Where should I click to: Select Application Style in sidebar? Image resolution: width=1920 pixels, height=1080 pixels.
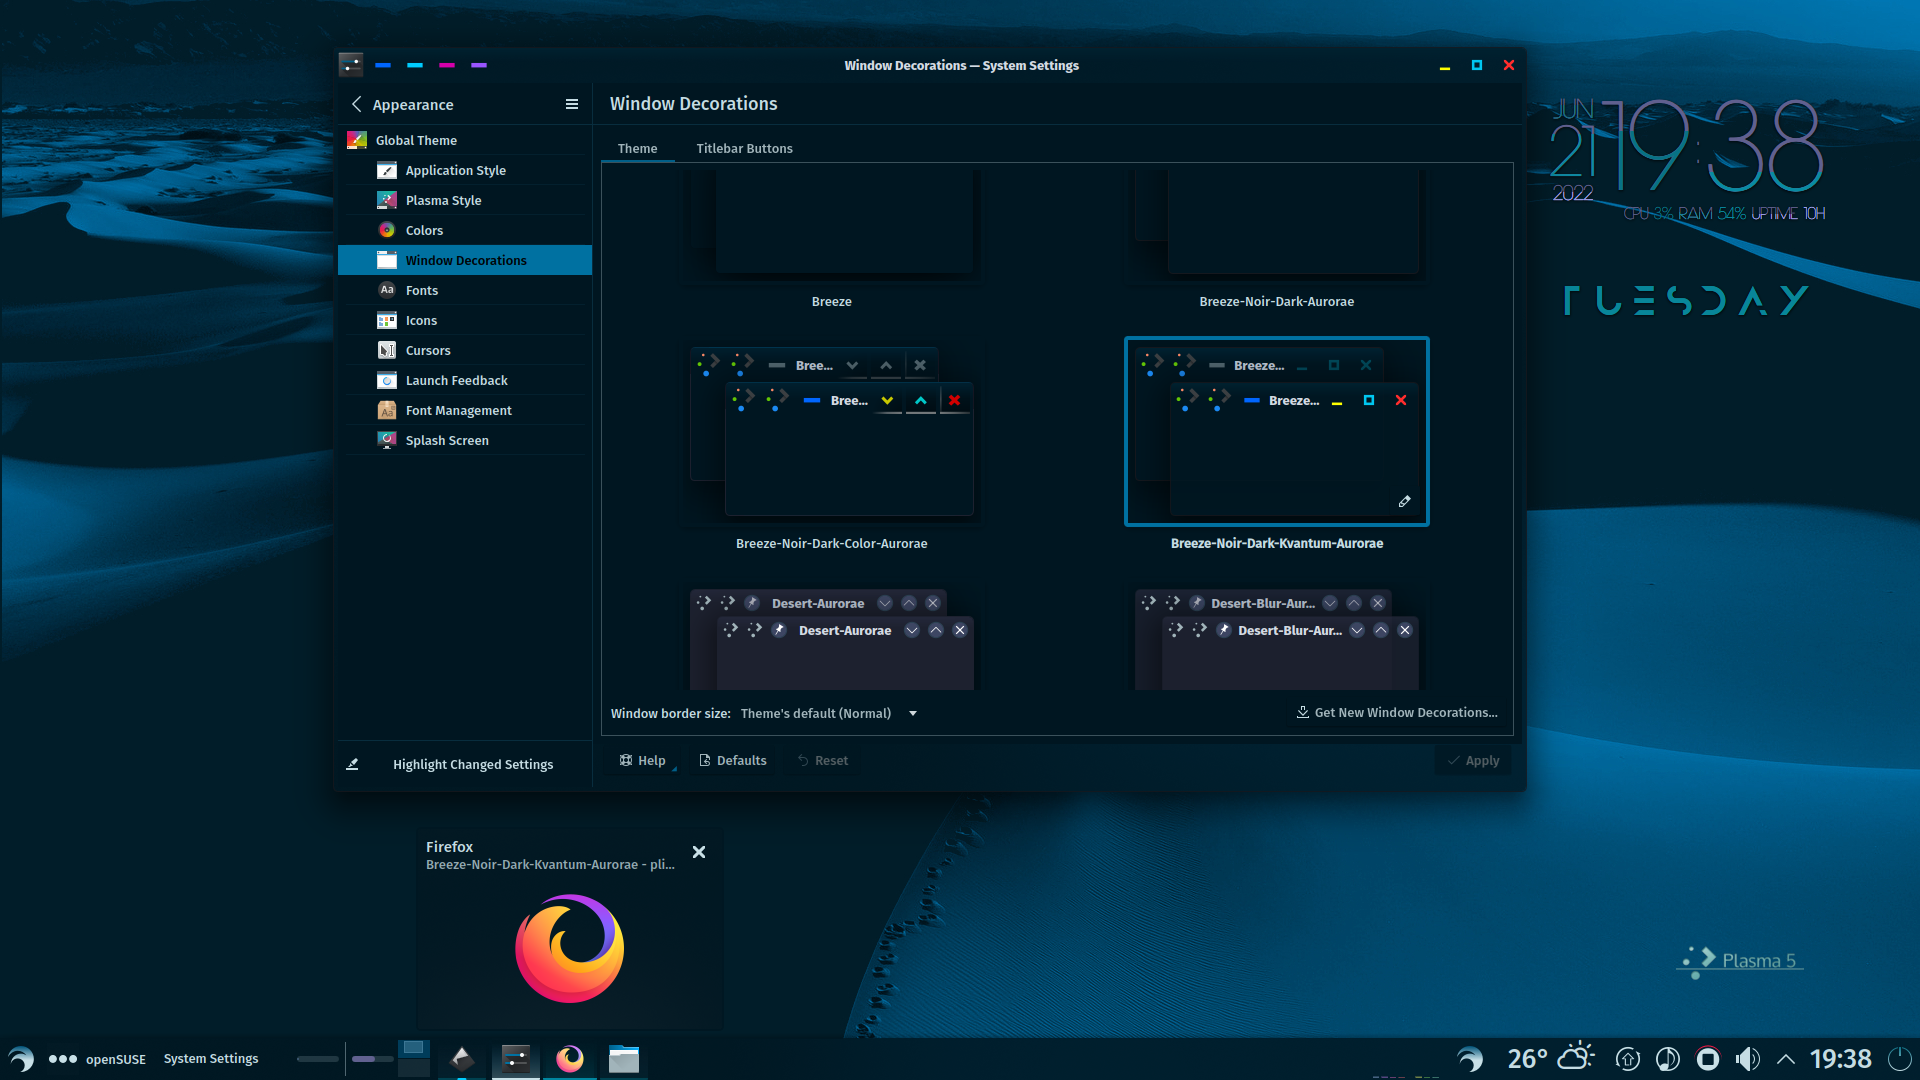click(465, 170)
